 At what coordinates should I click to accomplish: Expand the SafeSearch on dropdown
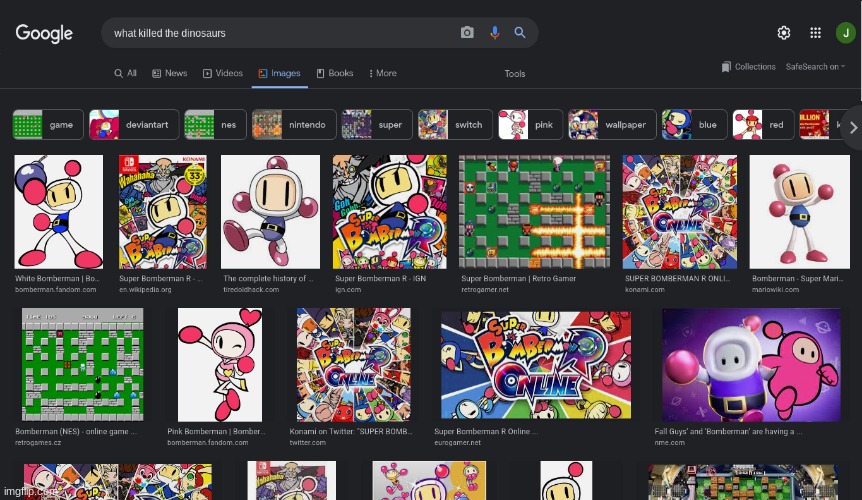click(x=815, y=66)
